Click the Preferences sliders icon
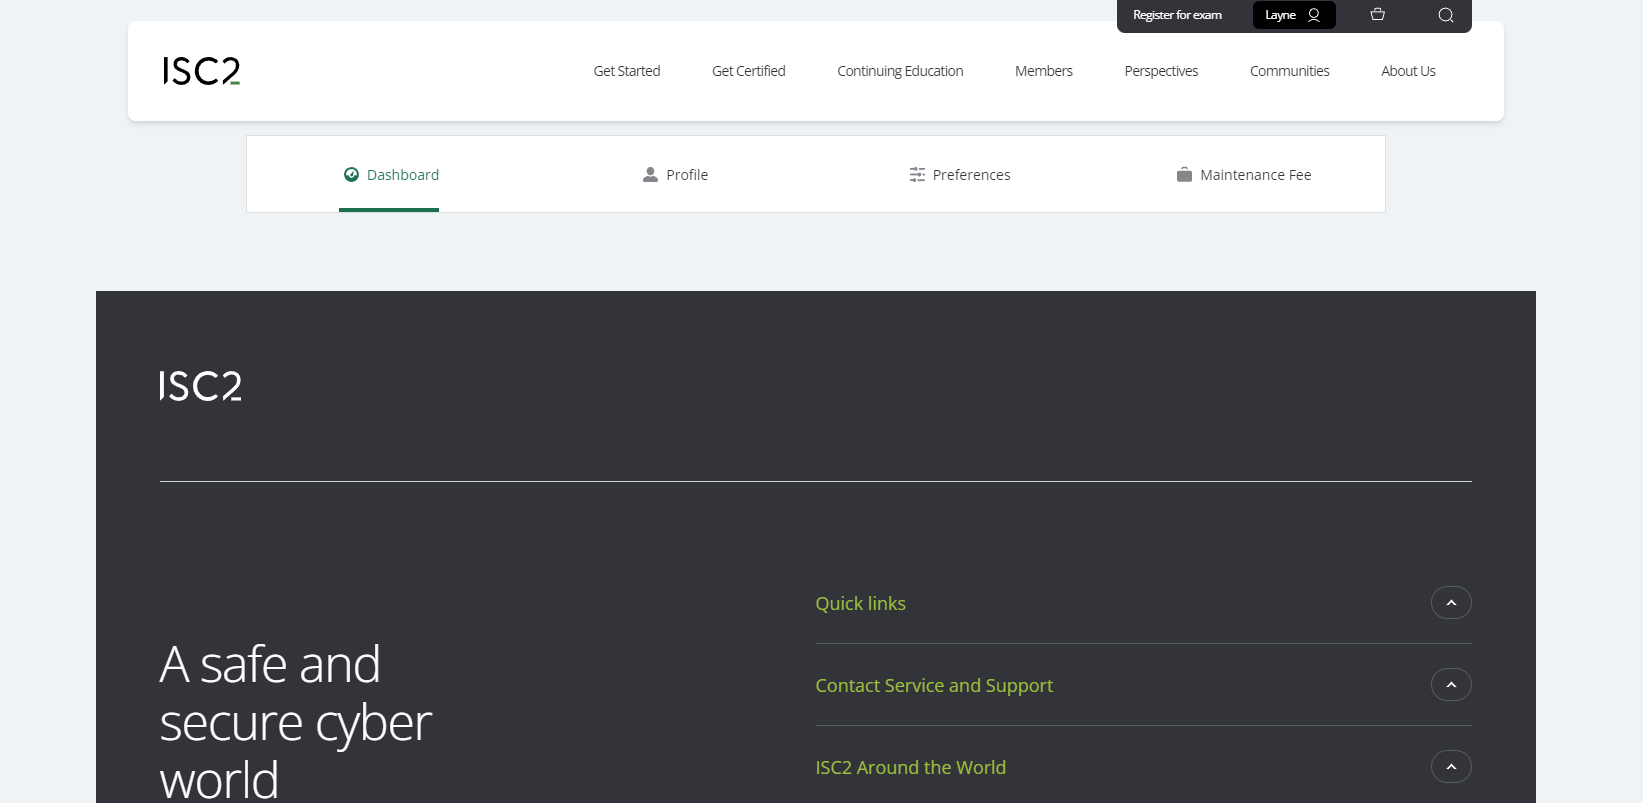This screenshot has height=803, width=1643. tap(917, 175)
